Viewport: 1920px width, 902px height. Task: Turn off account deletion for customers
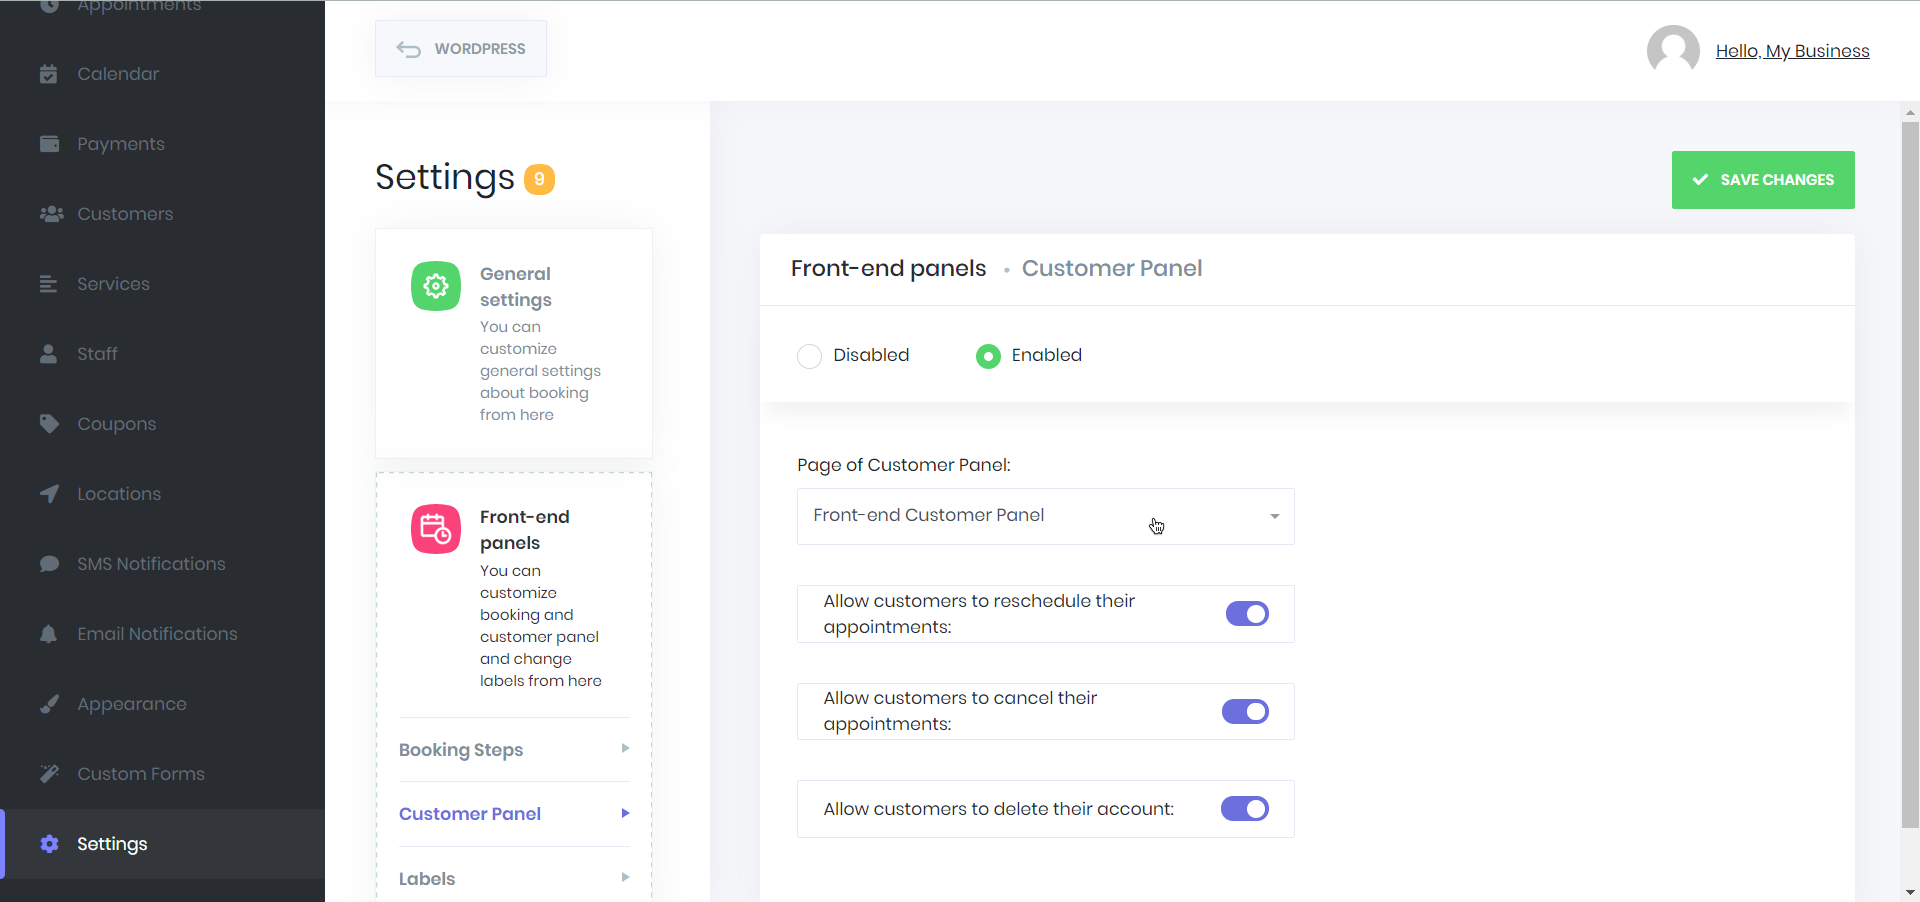click(x=1243, y=808)
